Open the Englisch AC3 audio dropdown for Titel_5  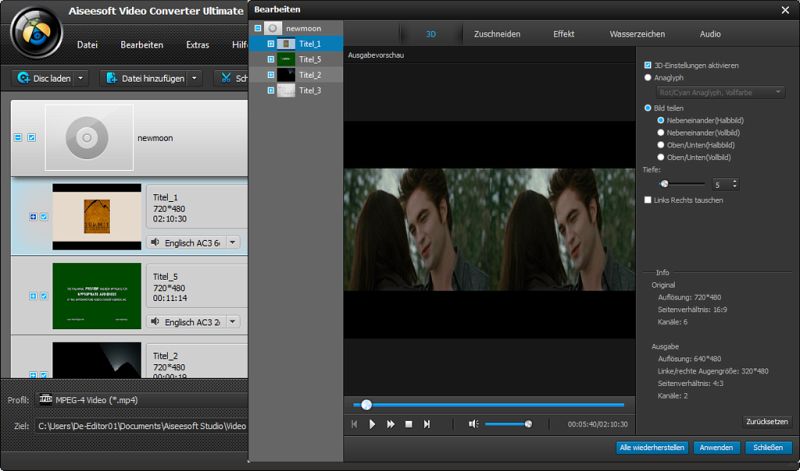233,321
